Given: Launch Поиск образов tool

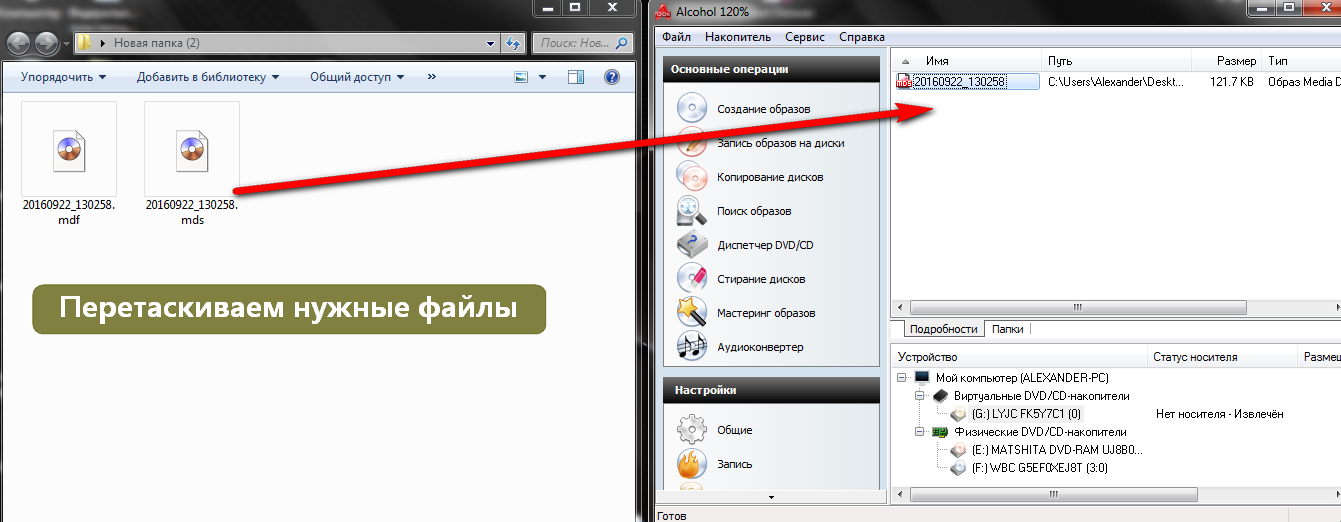Looking at the screenshot, I should tap(753, 211).
